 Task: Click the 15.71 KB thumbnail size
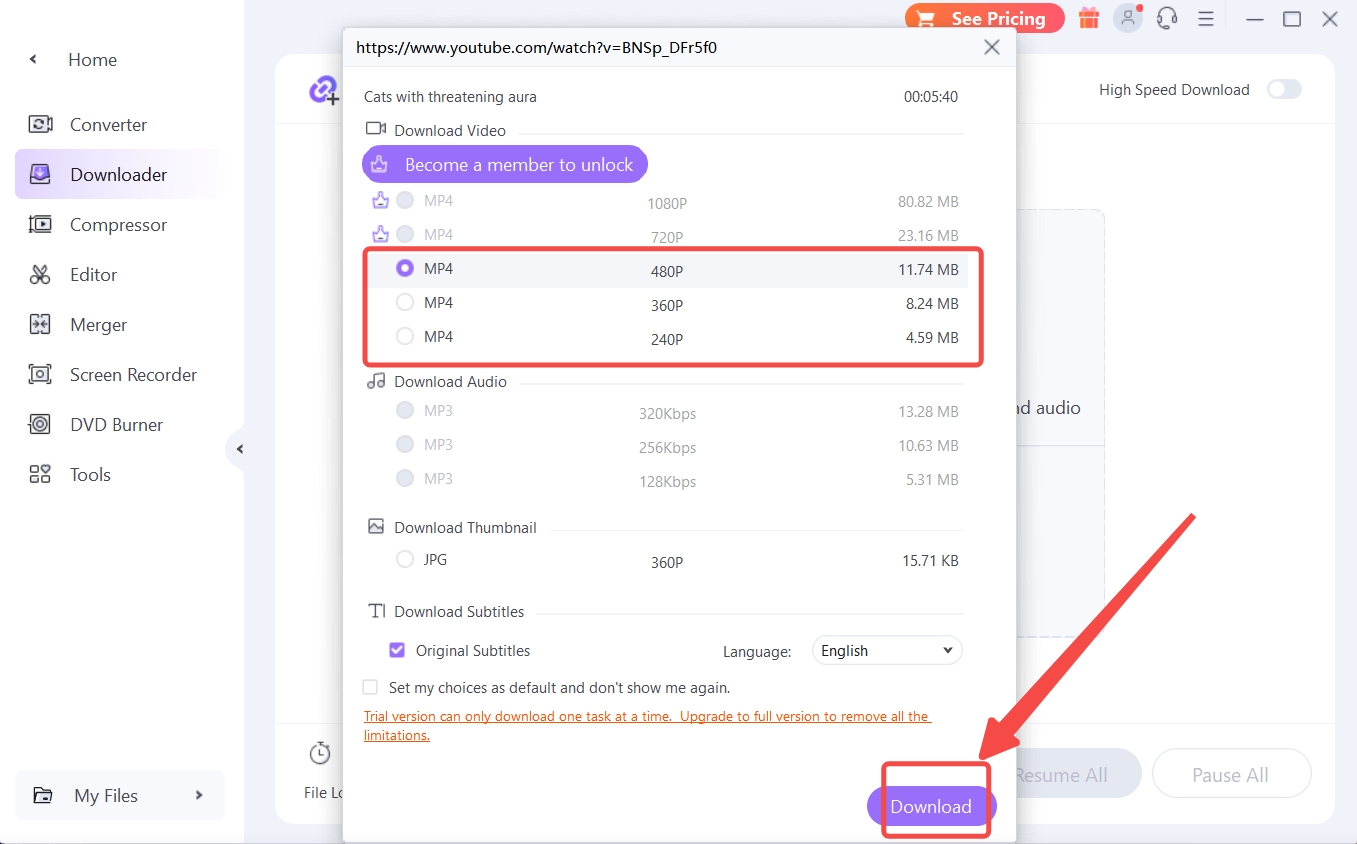pos(930,560)
